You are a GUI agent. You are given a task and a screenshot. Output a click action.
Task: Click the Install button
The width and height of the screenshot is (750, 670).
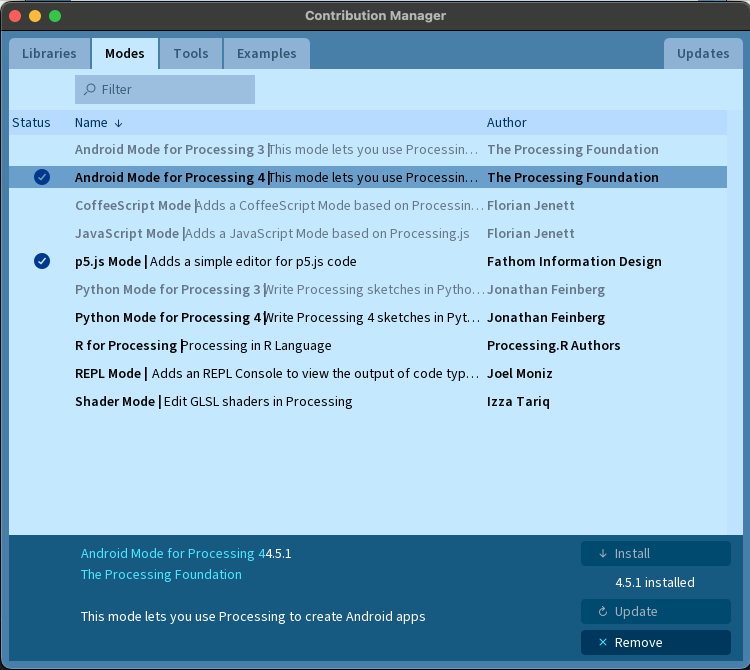pos(656,553)
